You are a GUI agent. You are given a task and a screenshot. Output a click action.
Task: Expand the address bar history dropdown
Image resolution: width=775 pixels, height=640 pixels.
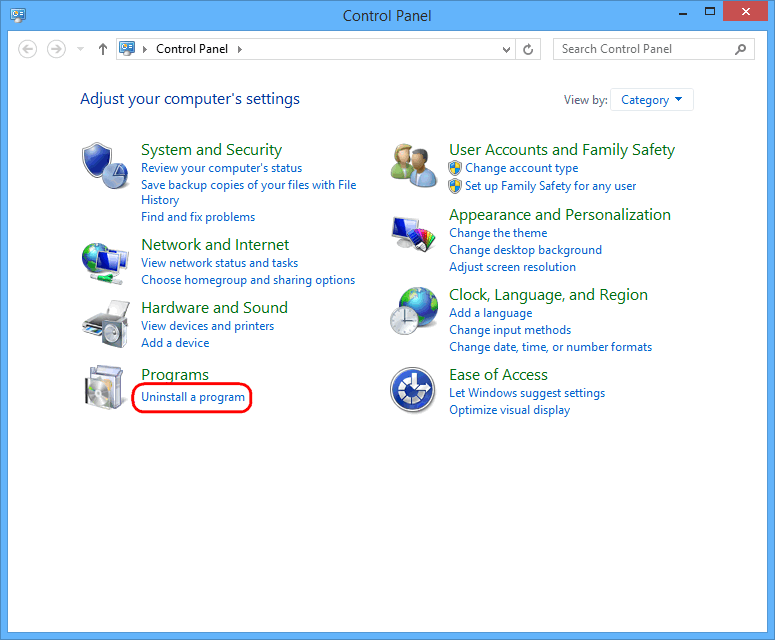pos(506,49)
